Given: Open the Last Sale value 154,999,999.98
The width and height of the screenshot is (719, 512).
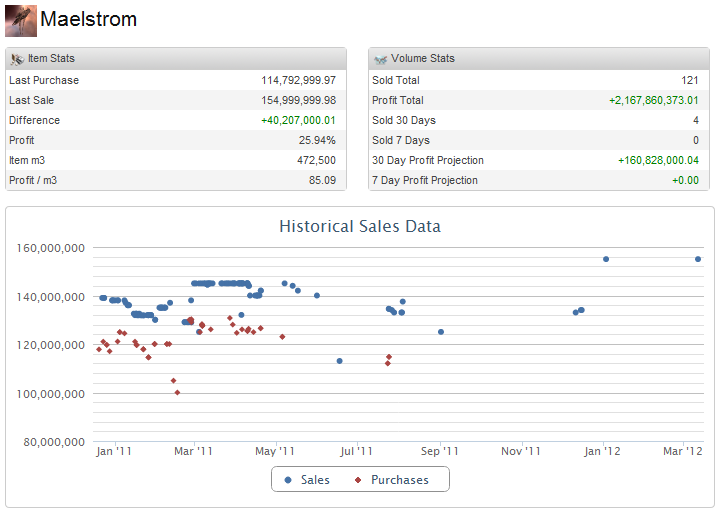Looking at the screenshot, I should (x=298, y=100).
